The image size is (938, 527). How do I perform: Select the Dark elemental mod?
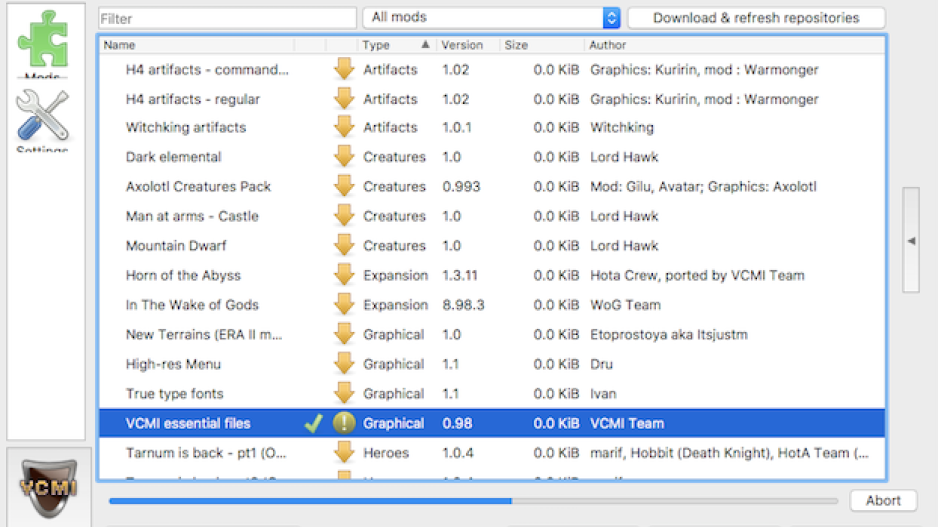click(x=173, y=157)
